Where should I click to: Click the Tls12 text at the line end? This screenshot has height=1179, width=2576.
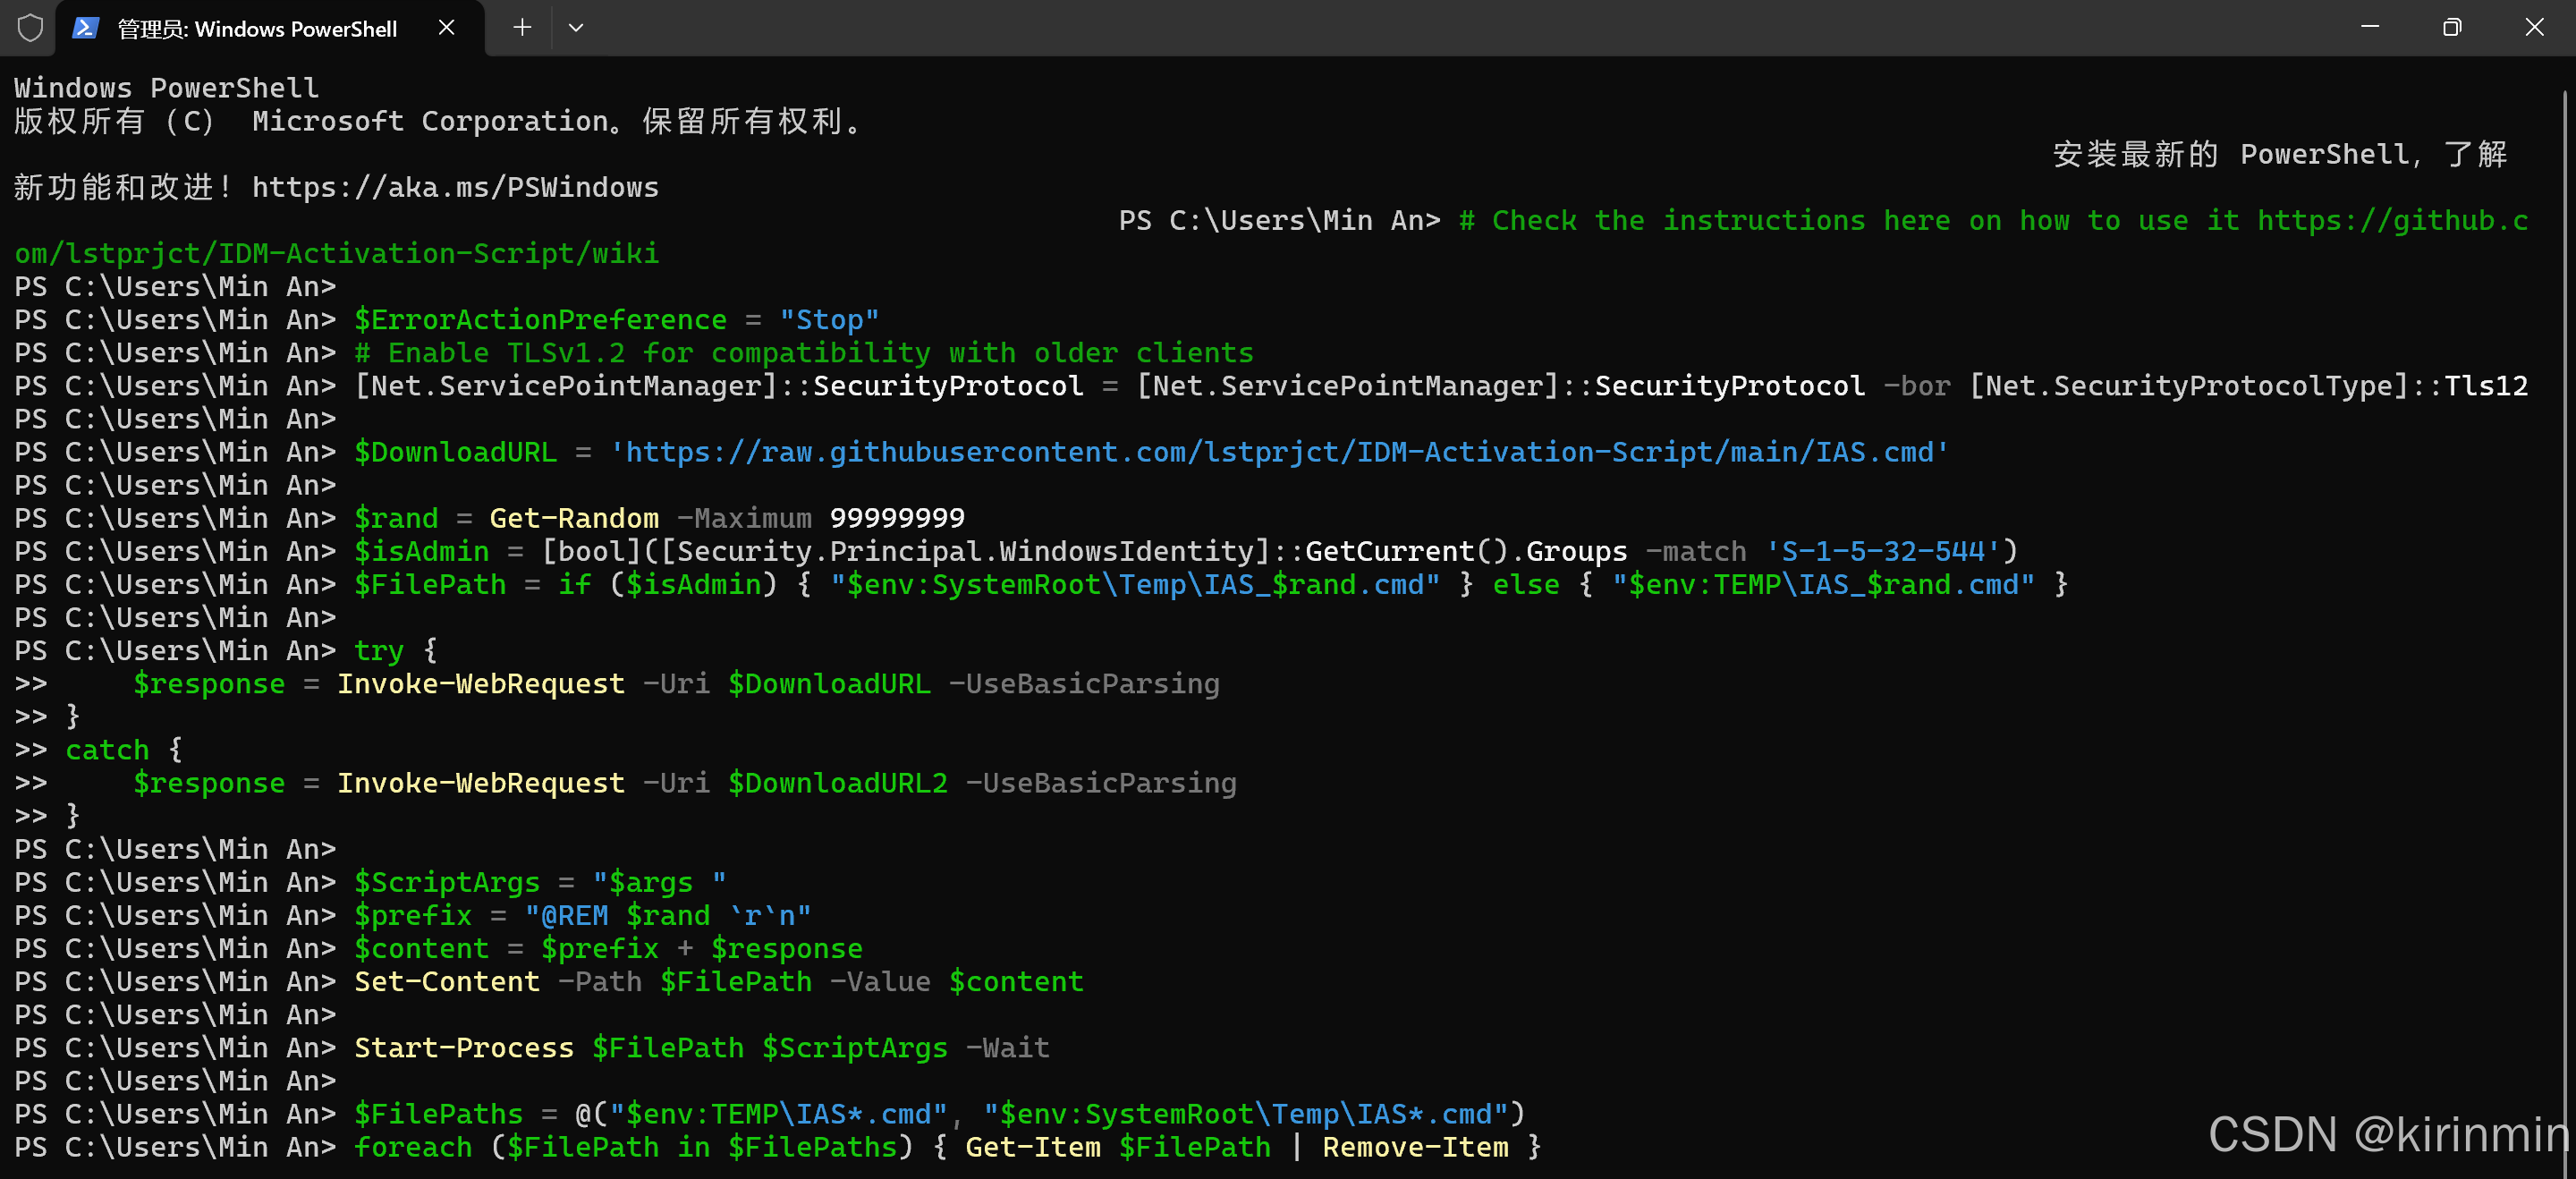coord(2486,386)
